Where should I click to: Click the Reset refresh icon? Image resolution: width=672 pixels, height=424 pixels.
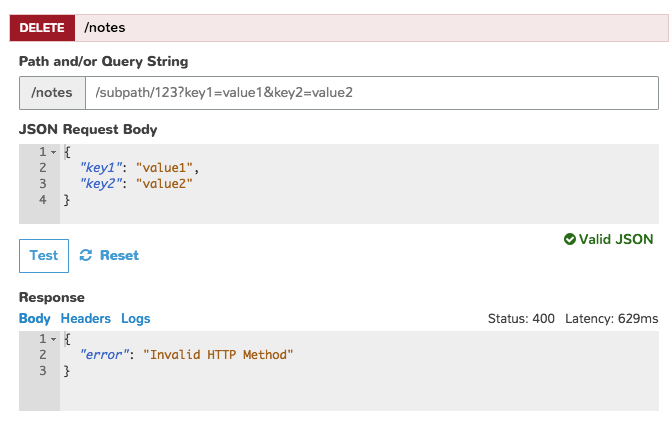coord(85,255)
